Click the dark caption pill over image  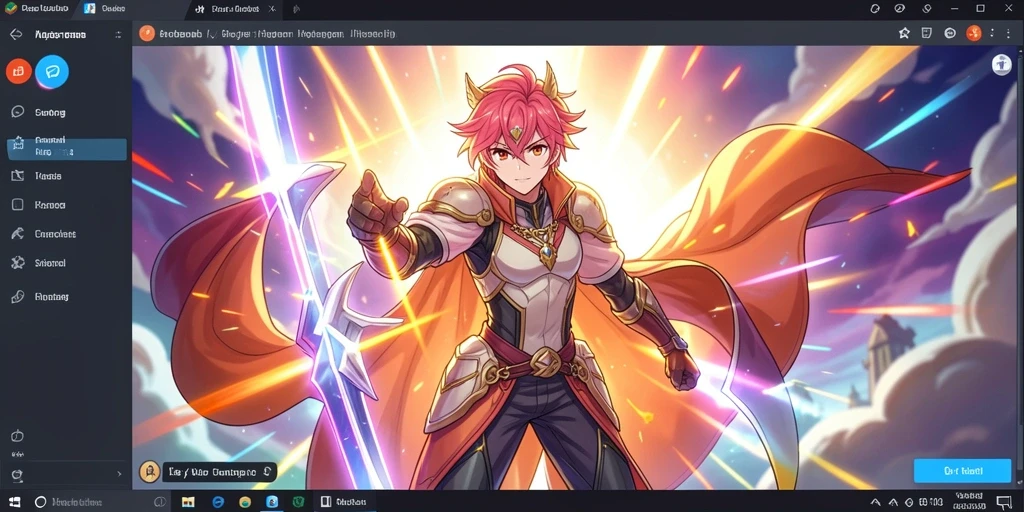tap(219, 472)
